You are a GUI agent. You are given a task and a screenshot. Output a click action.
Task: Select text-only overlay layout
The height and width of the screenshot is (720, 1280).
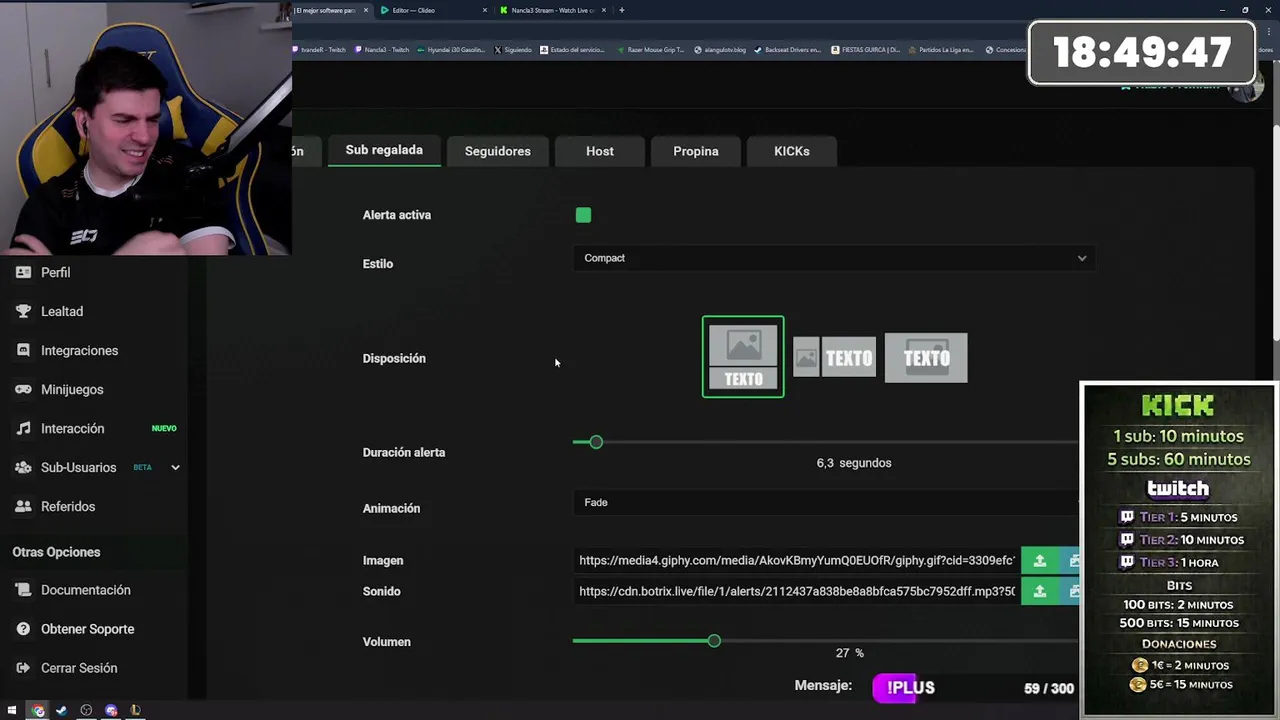point(926,357)
